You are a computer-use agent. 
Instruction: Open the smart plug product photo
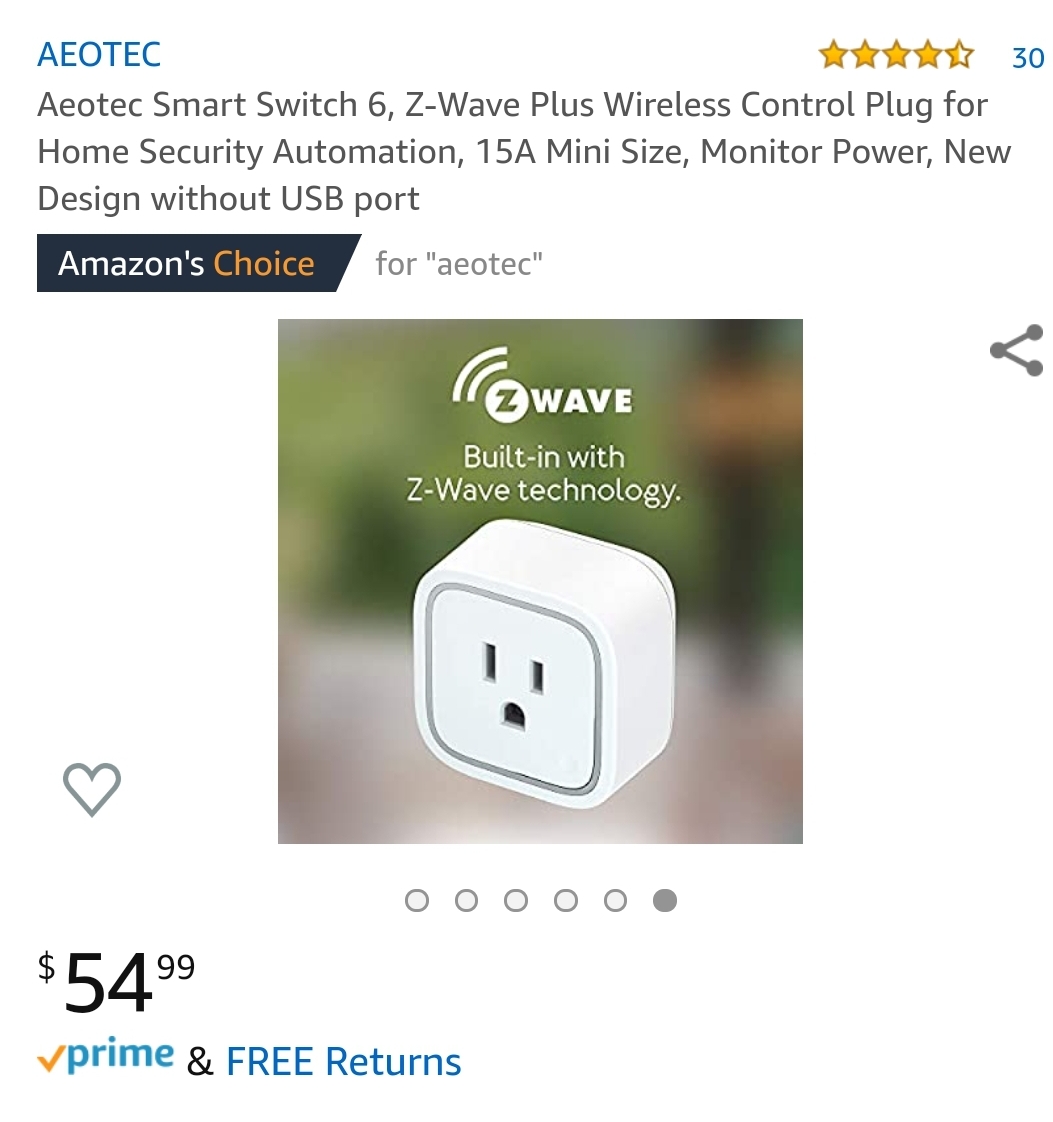coord(540,581)
